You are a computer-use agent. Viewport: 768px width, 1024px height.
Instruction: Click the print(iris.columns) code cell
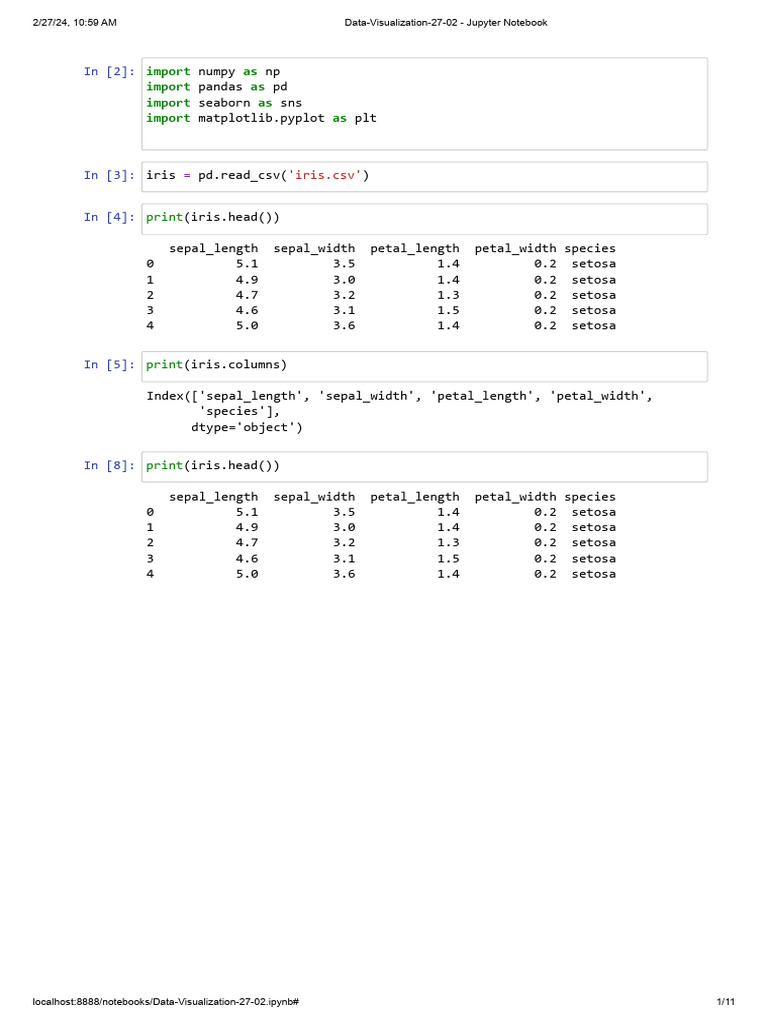(424, 366)
